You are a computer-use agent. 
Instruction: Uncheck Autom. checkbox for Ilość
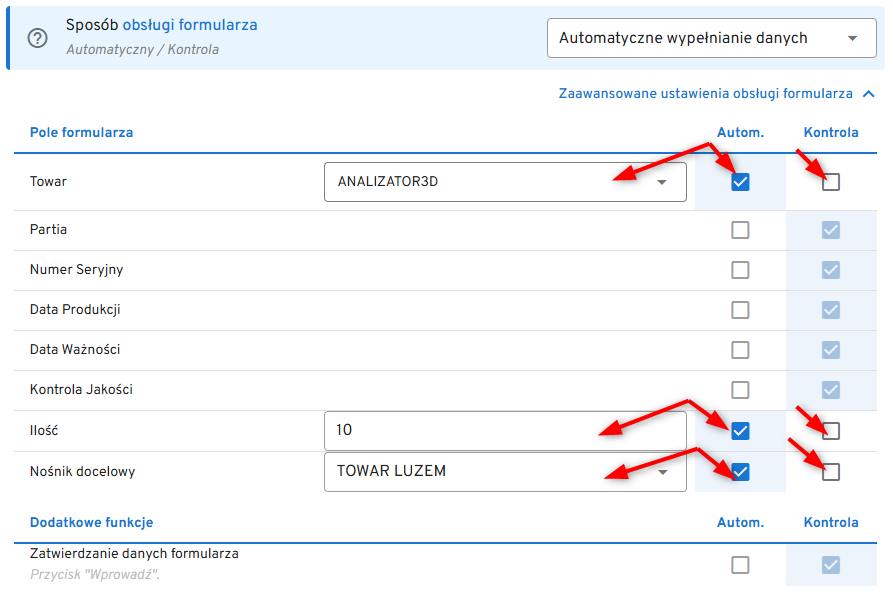click(740, 431)
